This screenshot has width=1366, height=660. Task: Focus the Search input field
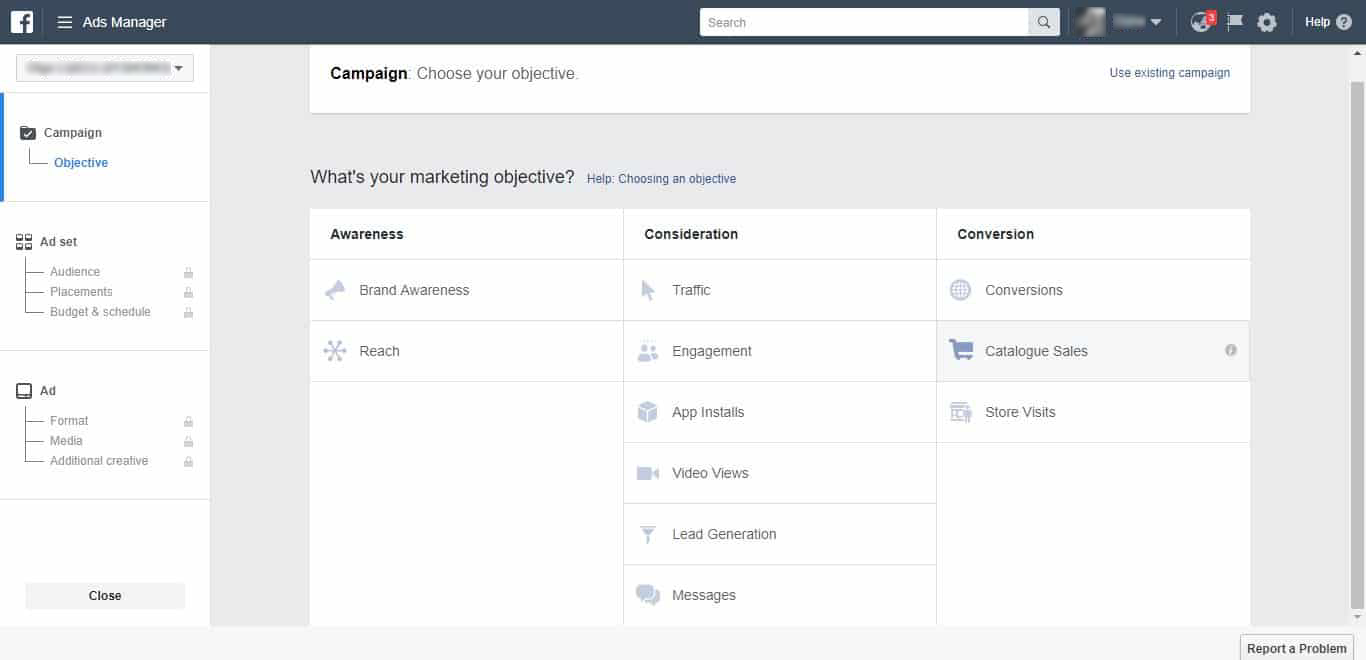point(864,22)
